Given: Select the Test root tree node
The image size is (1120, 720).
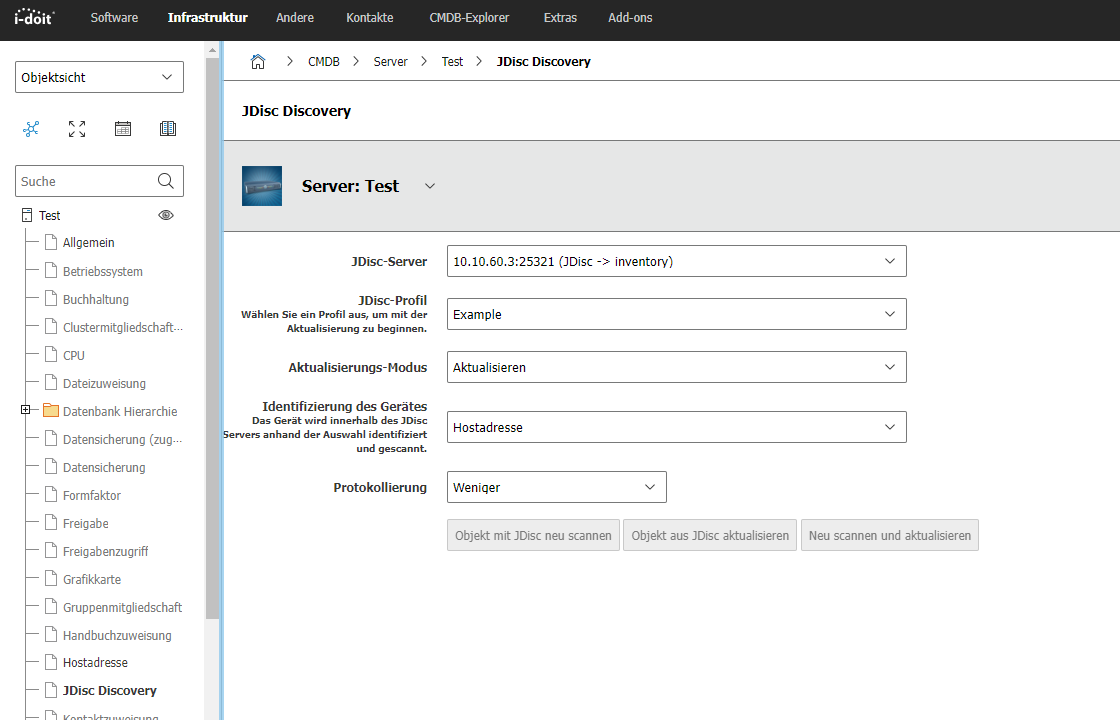Looking at the screenshot, I should (49, 215).
